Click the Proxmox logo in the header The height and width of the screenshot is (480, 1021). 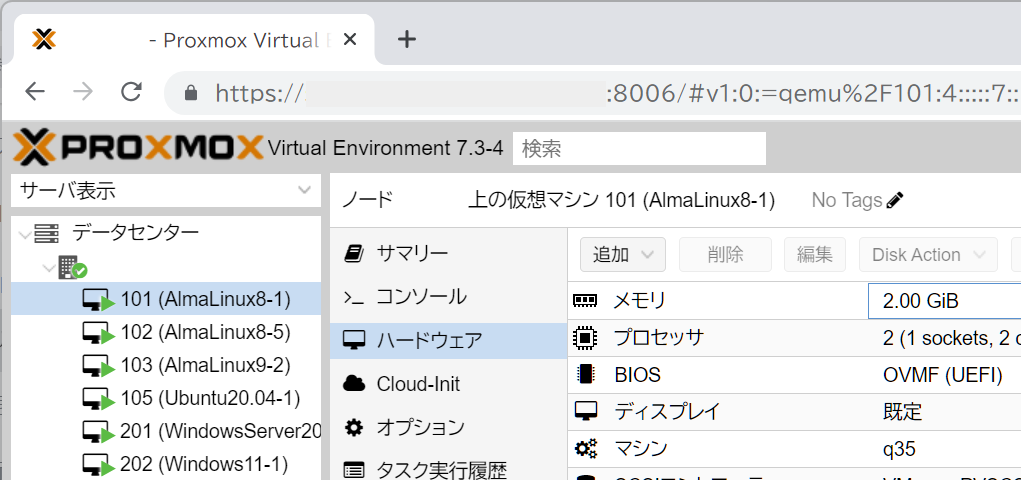138,147
